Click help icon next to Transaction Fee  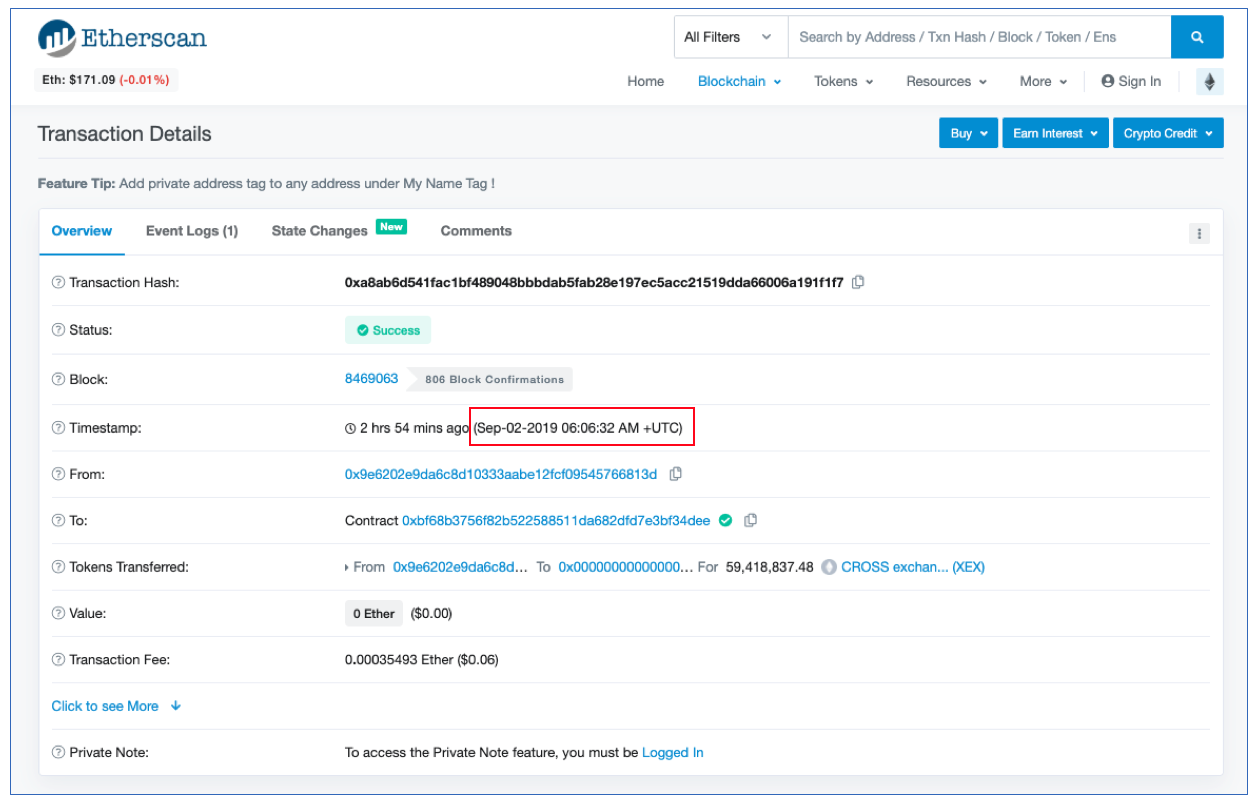[58, 660]
